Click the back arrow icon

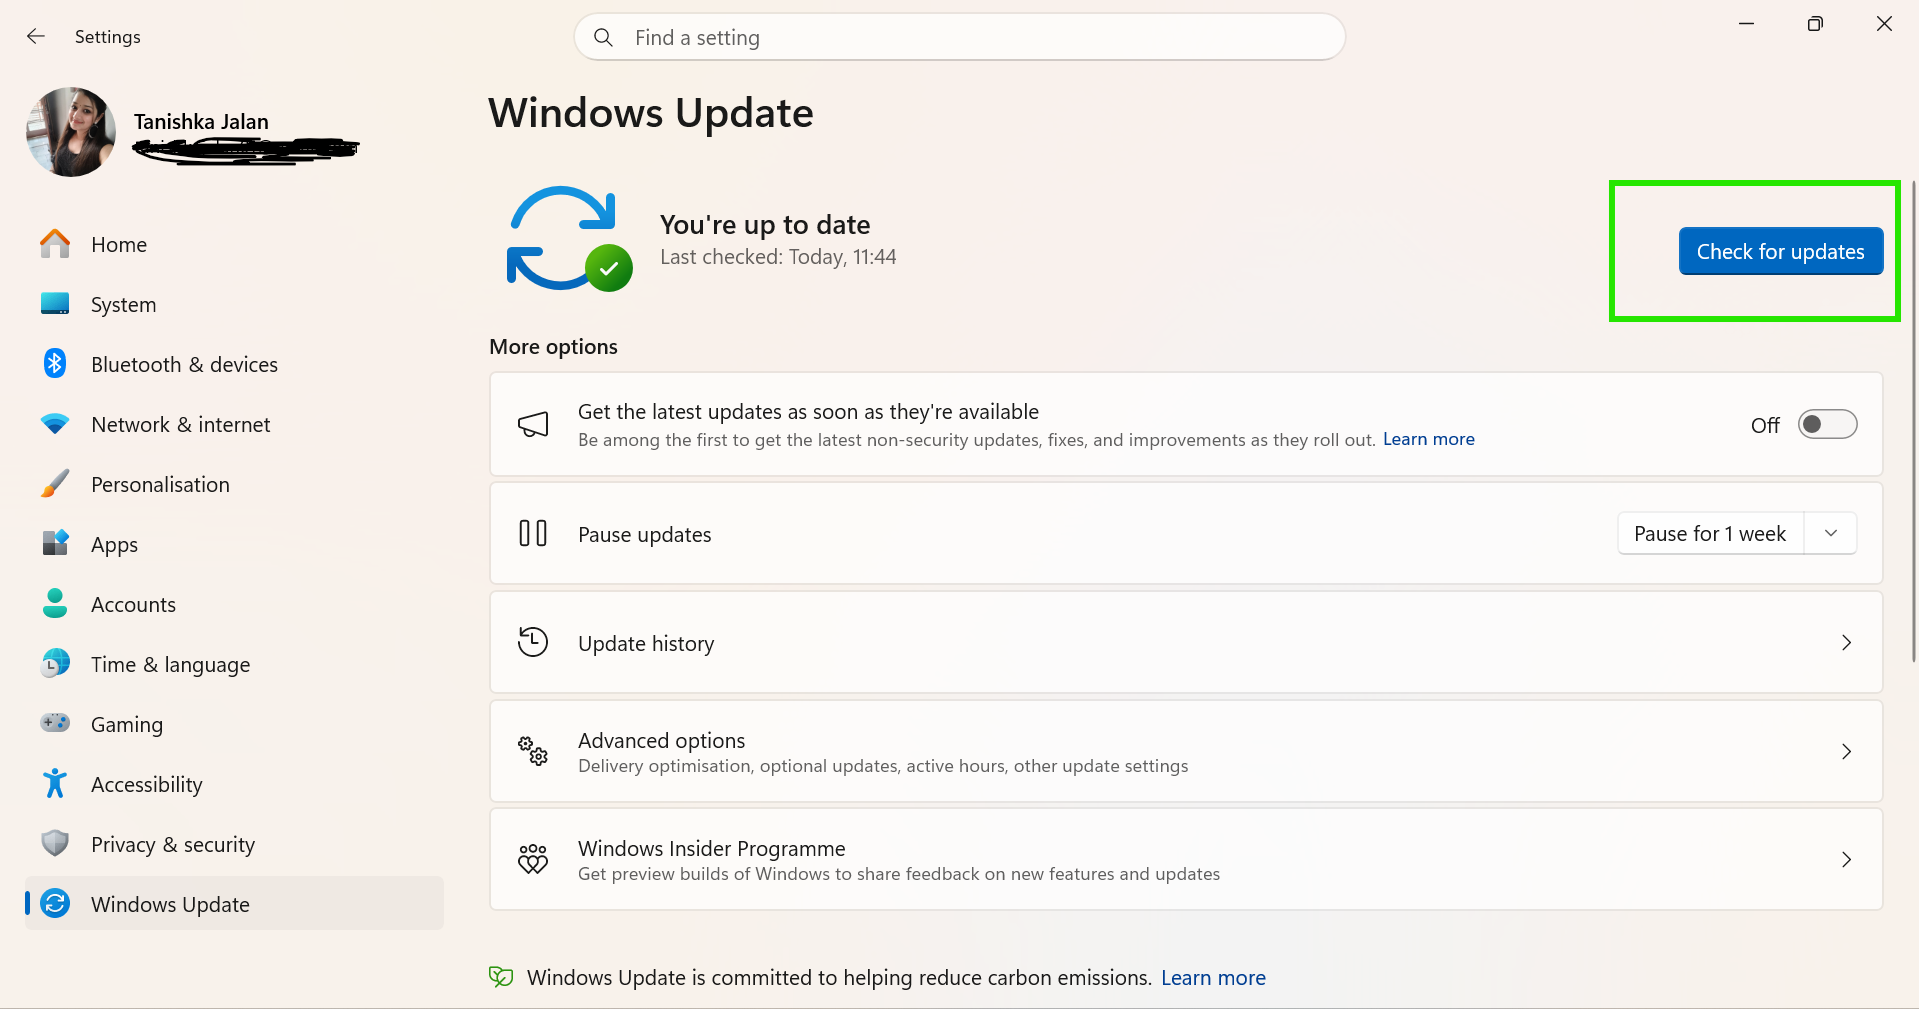click(x=36, y=36)
